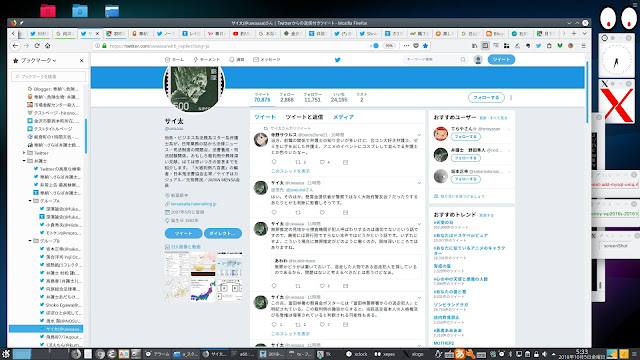Open the Firefox Library toolbar icon
Image resolution: width=640 pixels, height=360 pixels.
[x=474, y=46]
